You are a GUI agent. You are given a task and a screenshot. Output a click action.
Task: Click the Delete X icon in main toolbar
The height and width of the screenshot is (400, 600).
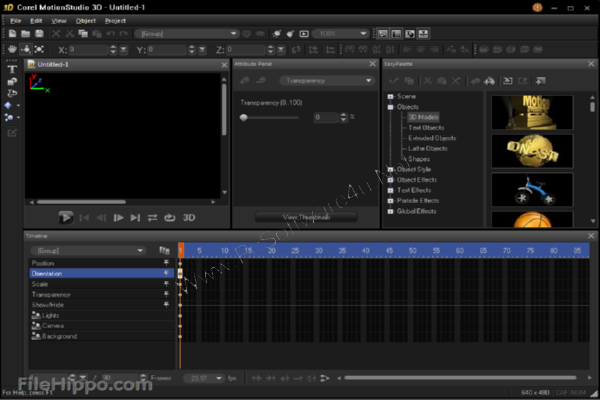point(56,34)
